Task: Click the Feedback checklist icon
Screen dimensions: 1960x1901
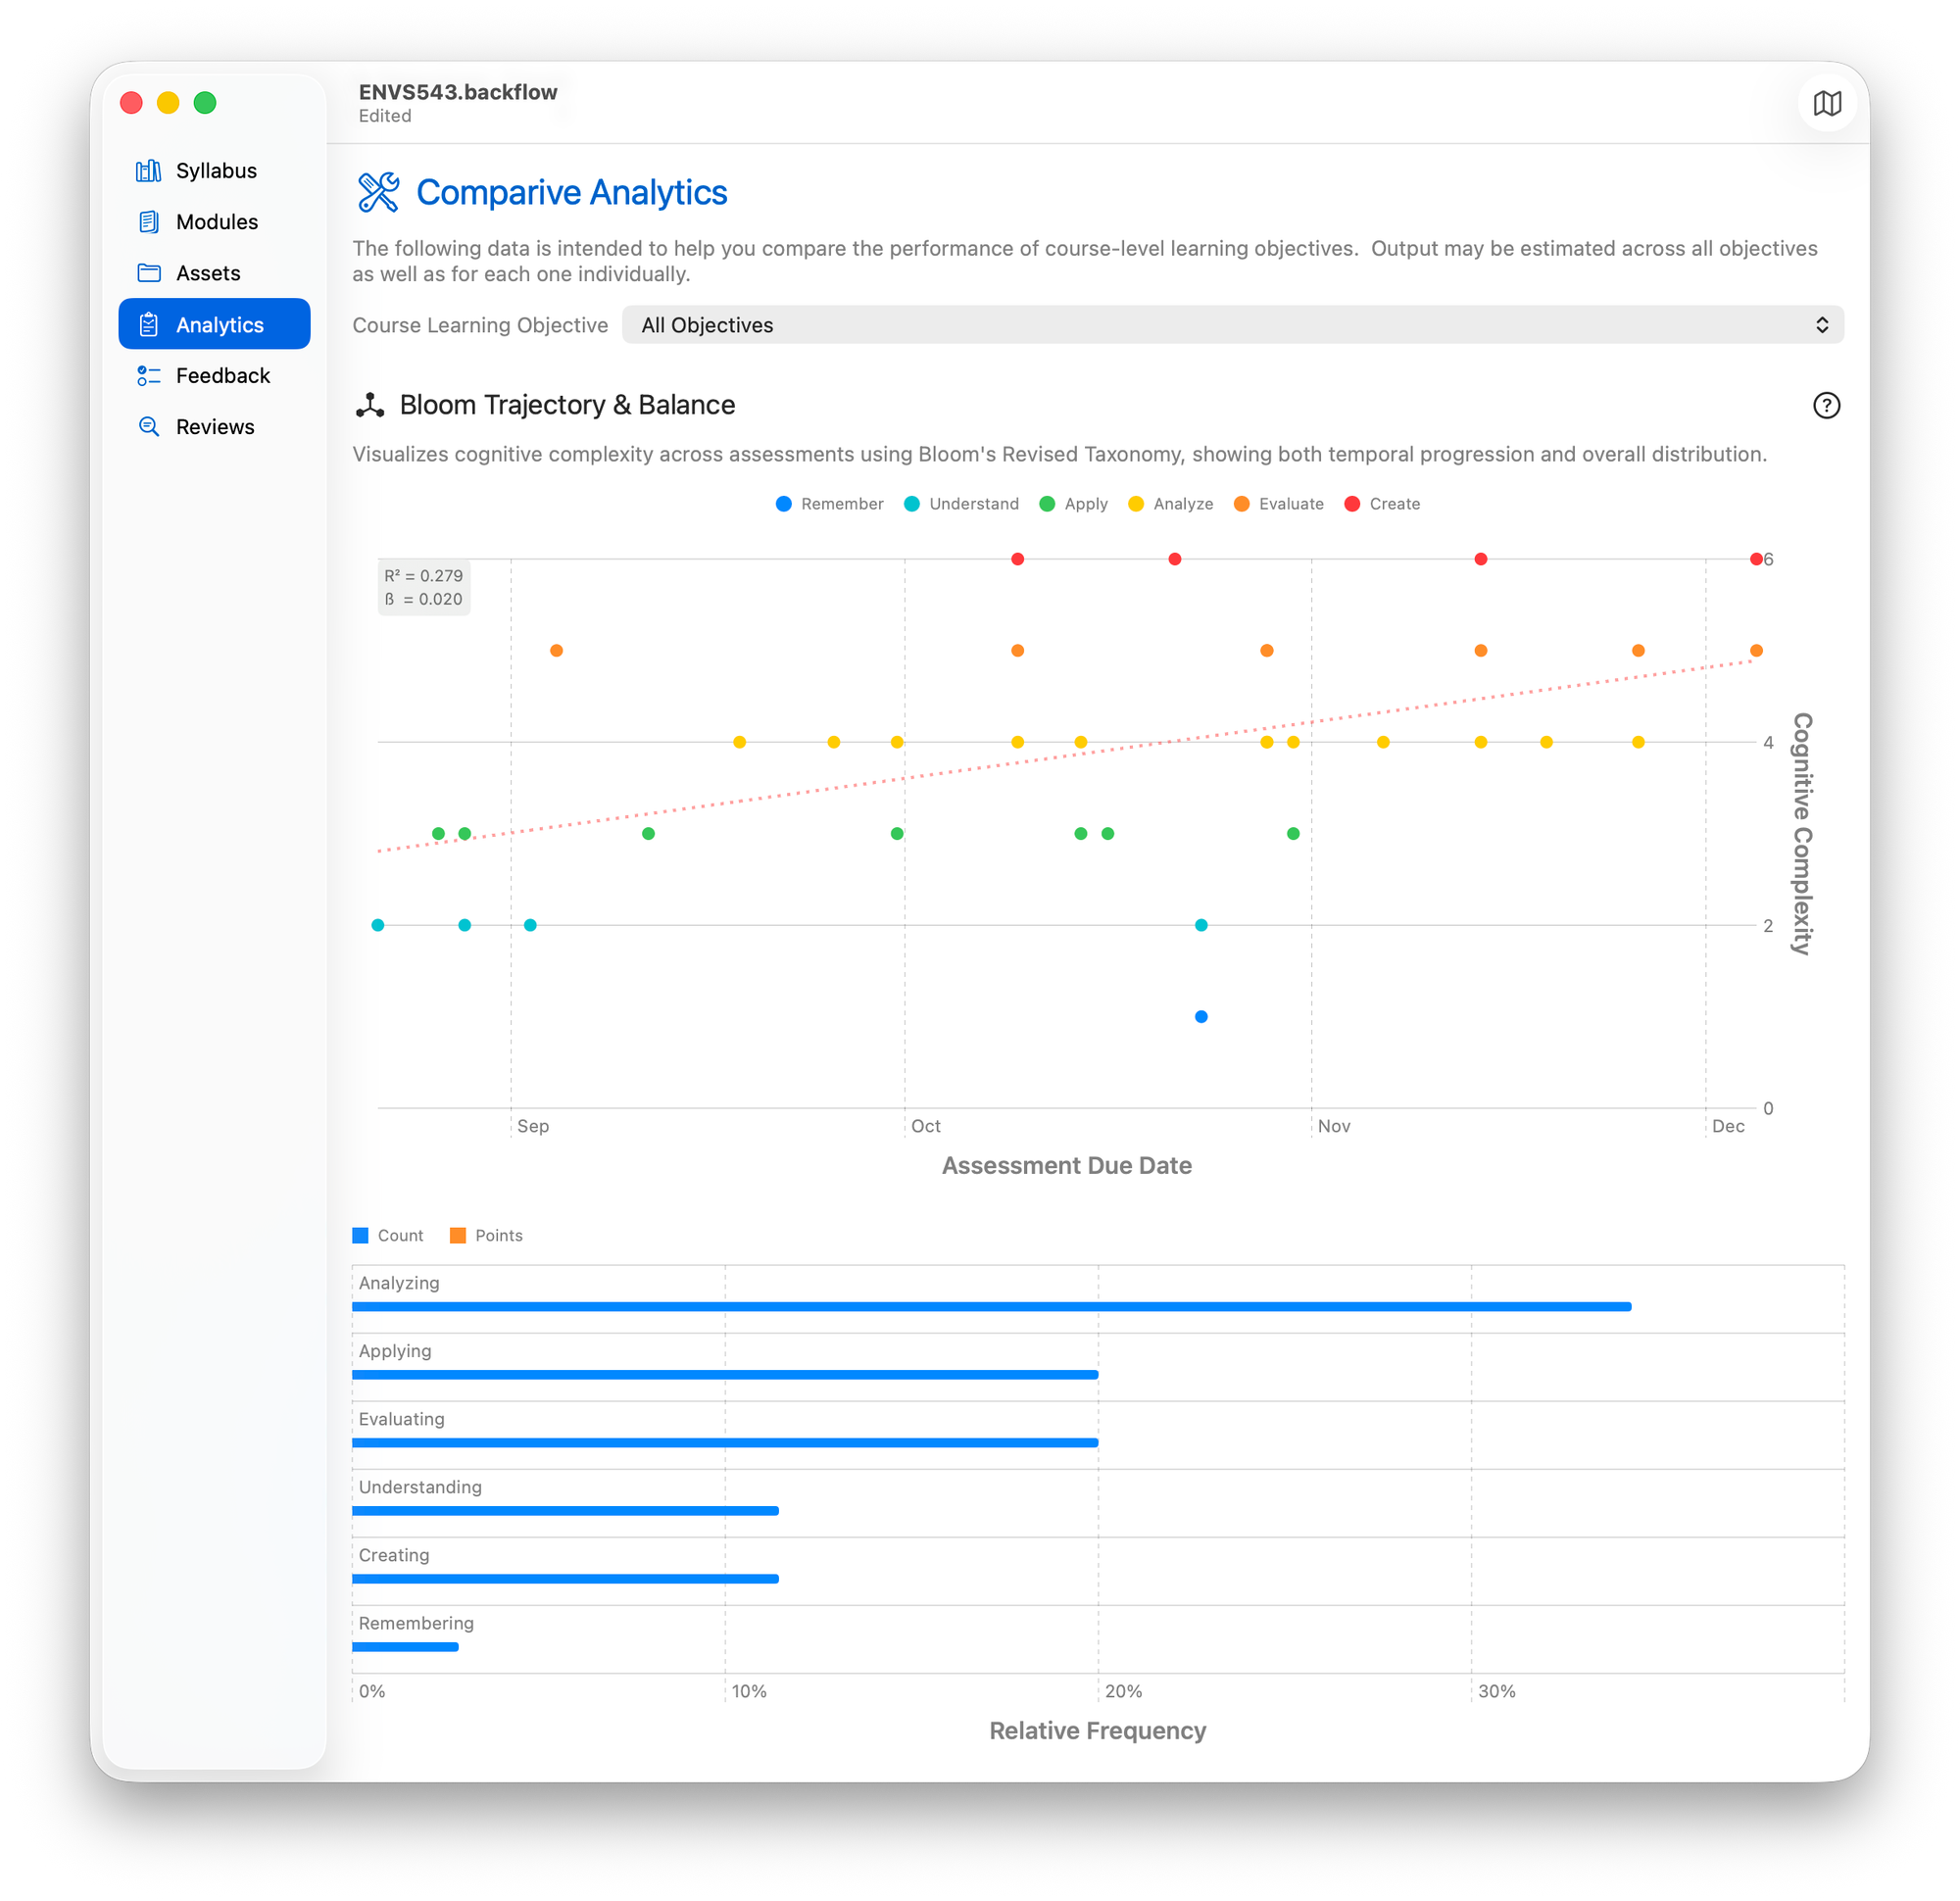Action: click(149, 376)
